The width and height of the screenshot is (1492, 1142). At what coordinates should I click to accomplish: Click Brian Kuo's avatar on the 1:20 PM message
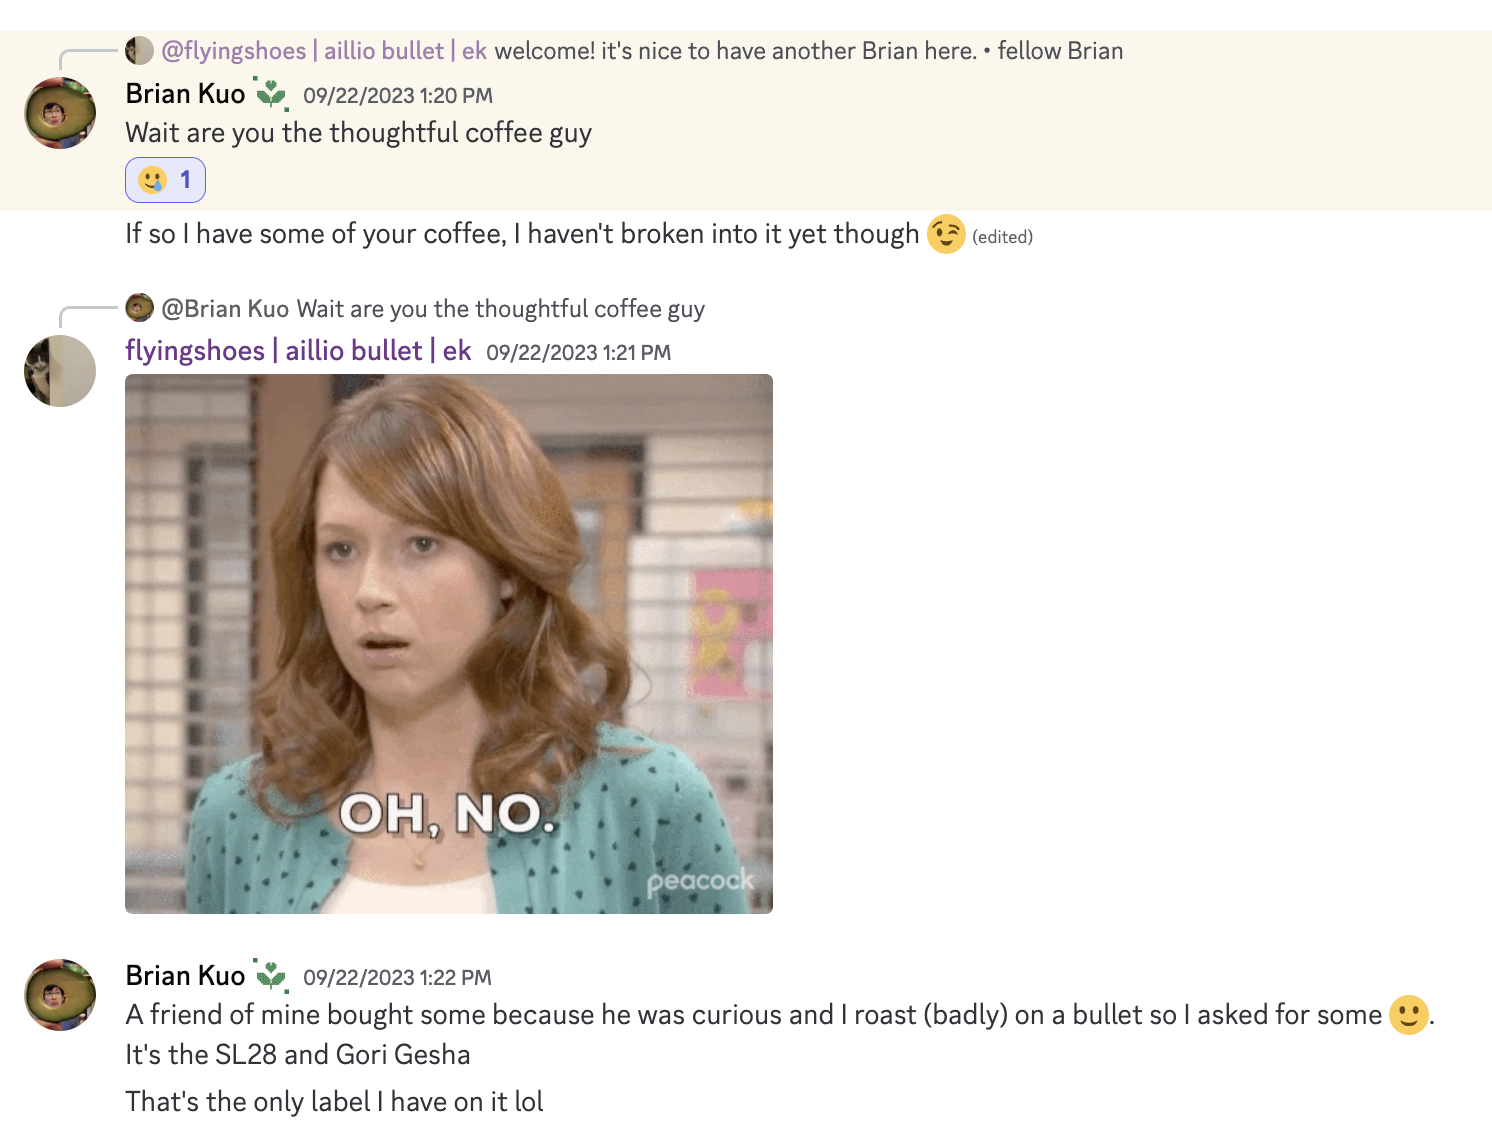click(60, 113)
